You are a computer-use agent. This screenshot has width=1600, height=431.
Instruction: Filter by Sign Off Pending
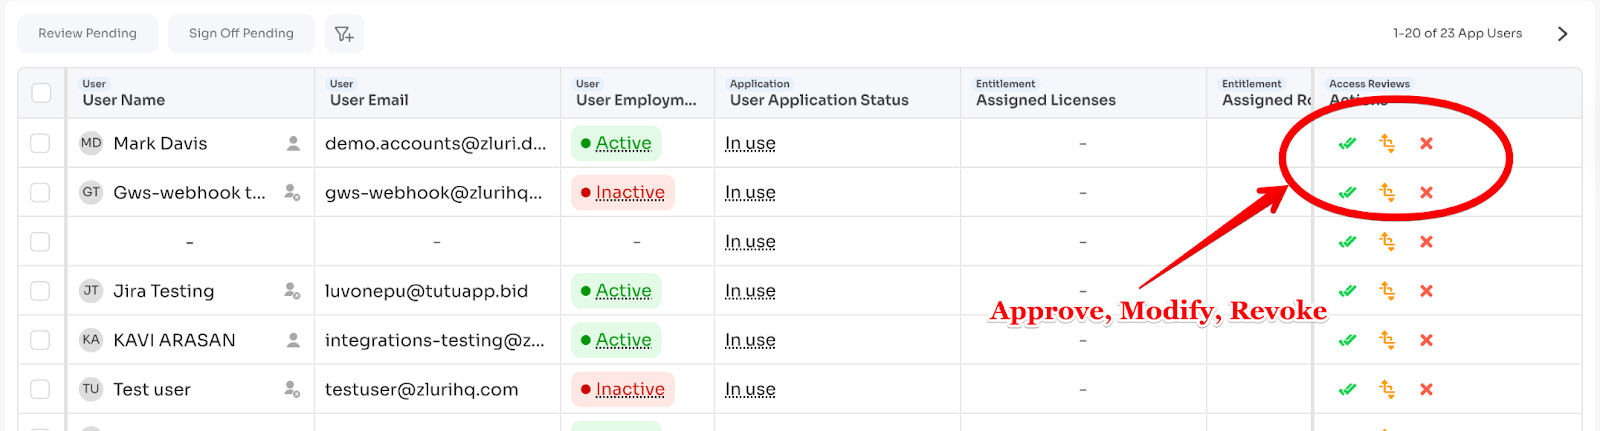tap(241, 34)
